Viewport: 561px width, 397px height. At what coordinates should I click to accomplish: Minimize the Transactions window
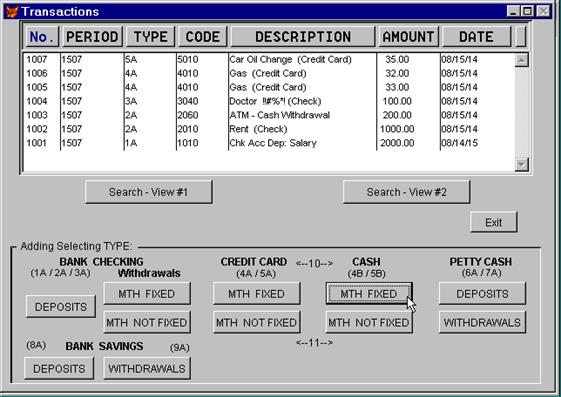[x=513, y=11]
